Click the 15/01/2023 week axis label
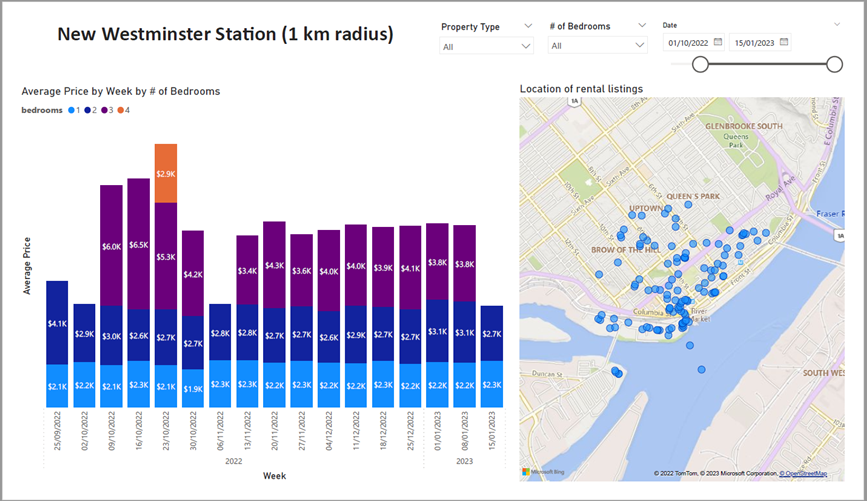 [x=492, y=431]
